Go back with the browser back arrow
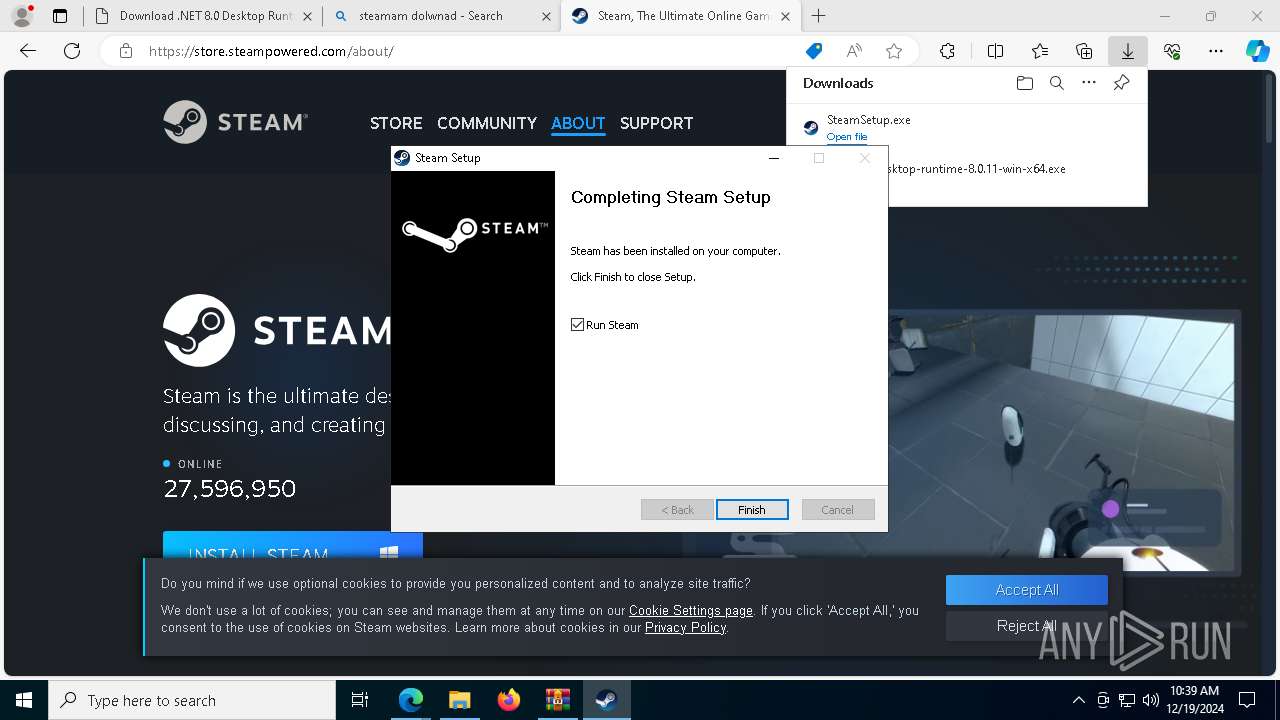Viewport: 1280px width, 720px height. click(28, 51)
